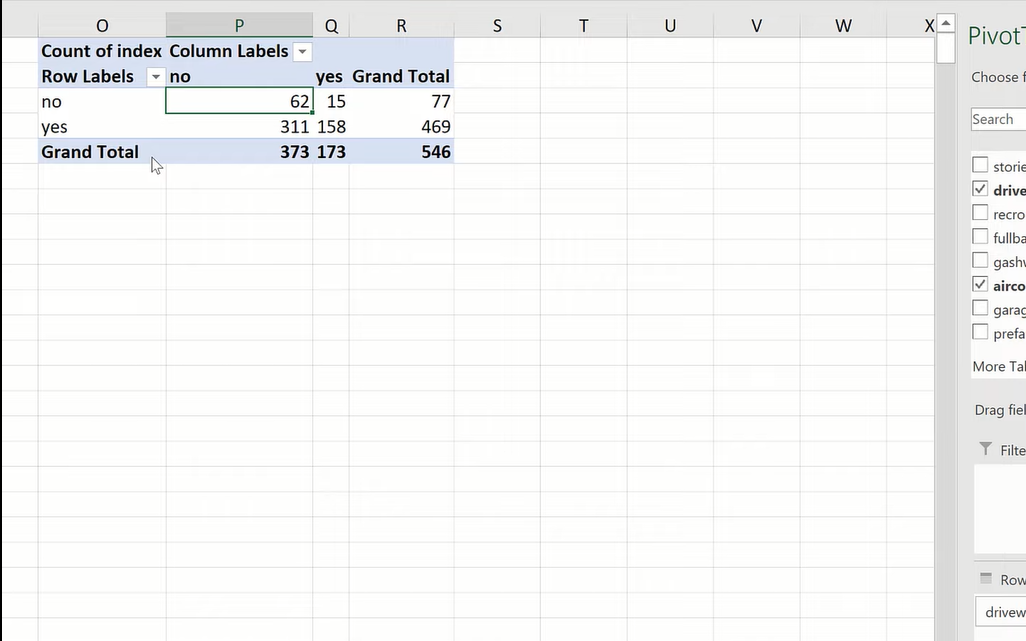The height and width of the screenshot is (641, 1026).
Task: Select column W header
Action: click(x=843, y=26)
